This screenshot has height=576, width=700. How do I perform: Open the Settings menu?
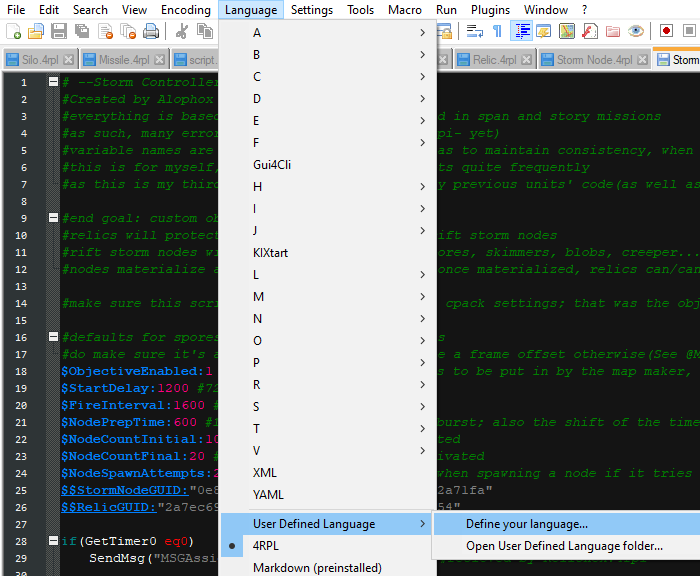click(311, 10)
